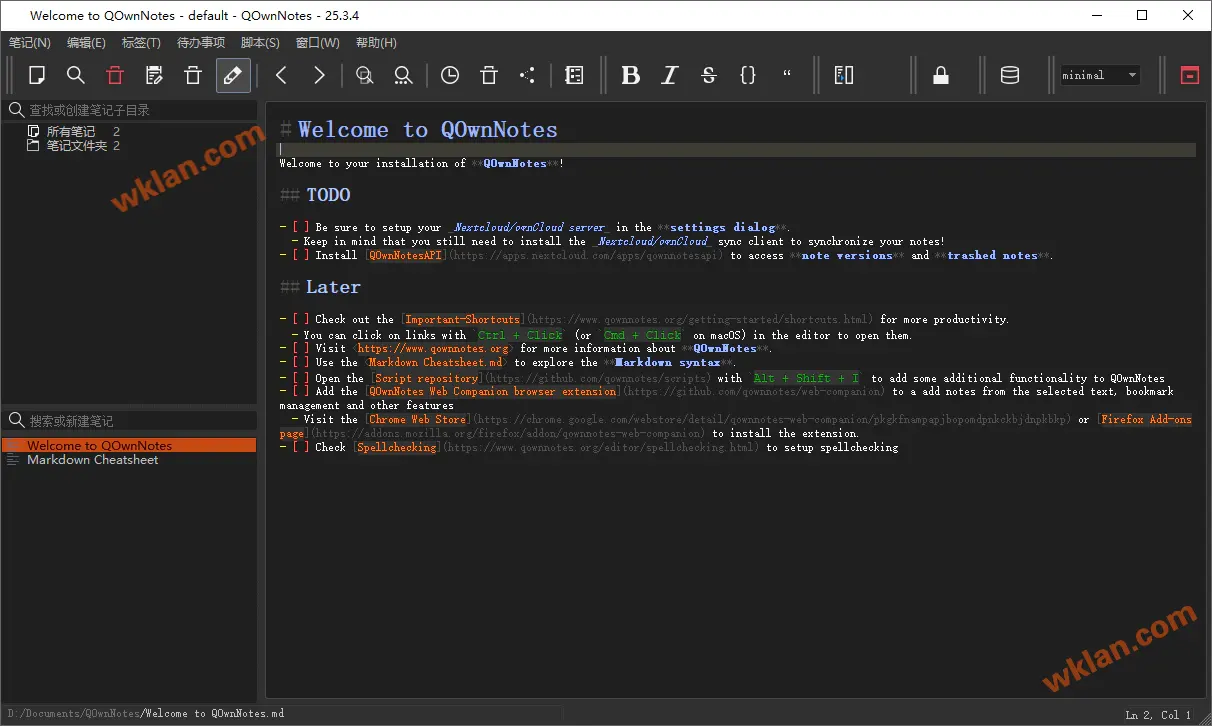This screenshot has width=1212, height=726.
Task: Click the 'Welcome to QOwnNotes' heading in editor
Action: 428,129
